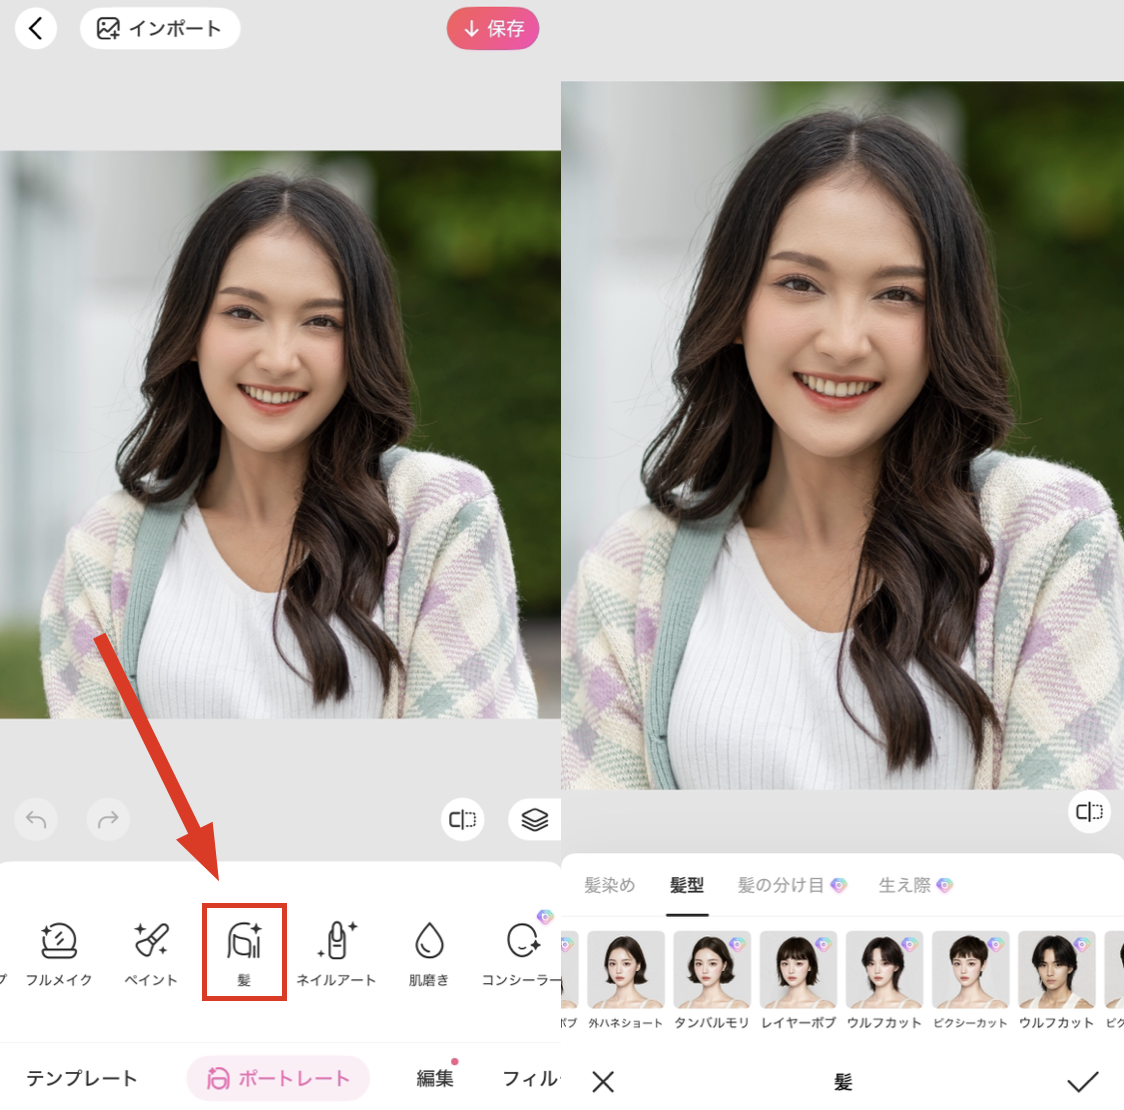
Task: Select the 髪 (Hair) tool icon
Action: [244, 950]
